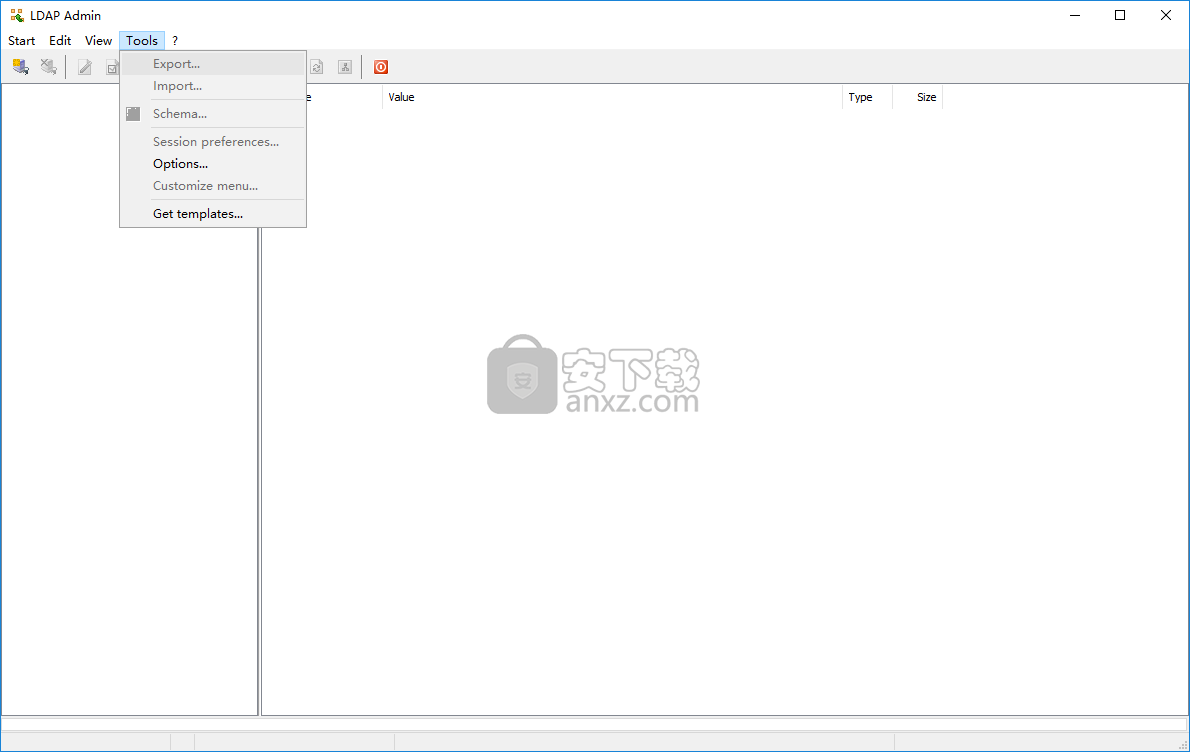This screenshot has width=1190, height=752.
Task: Click the red Exit power icon
Action: (381, 67)
